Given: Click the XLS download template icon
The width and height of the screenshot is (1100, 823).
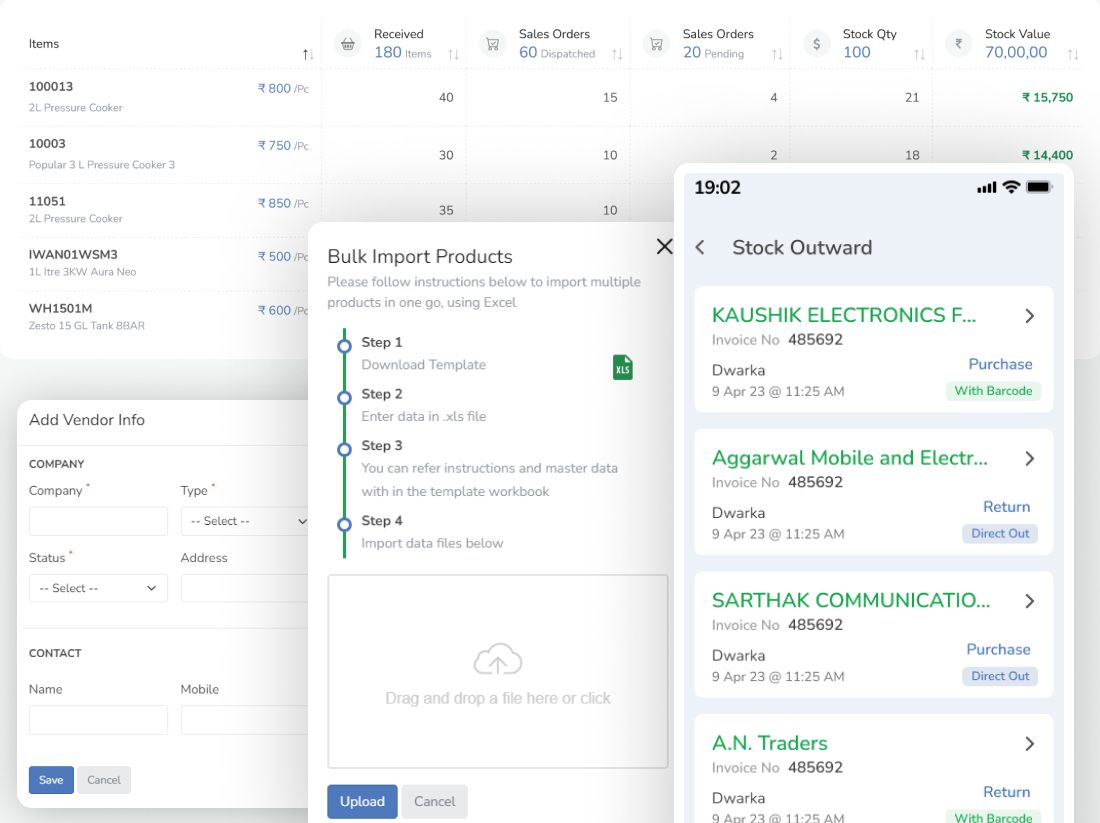Looking at the screenshot, I should tap(622, 367).
